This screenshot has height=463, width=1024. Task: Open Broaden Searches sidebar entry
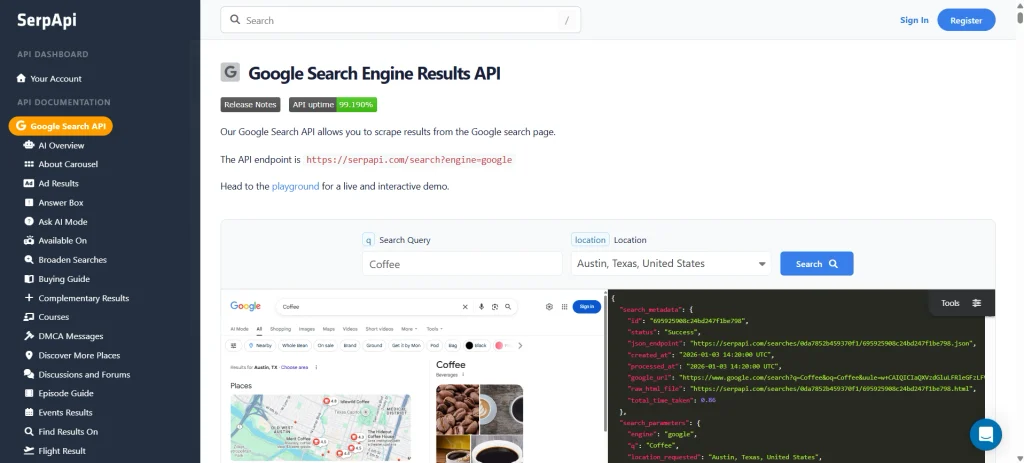(72, 259)
